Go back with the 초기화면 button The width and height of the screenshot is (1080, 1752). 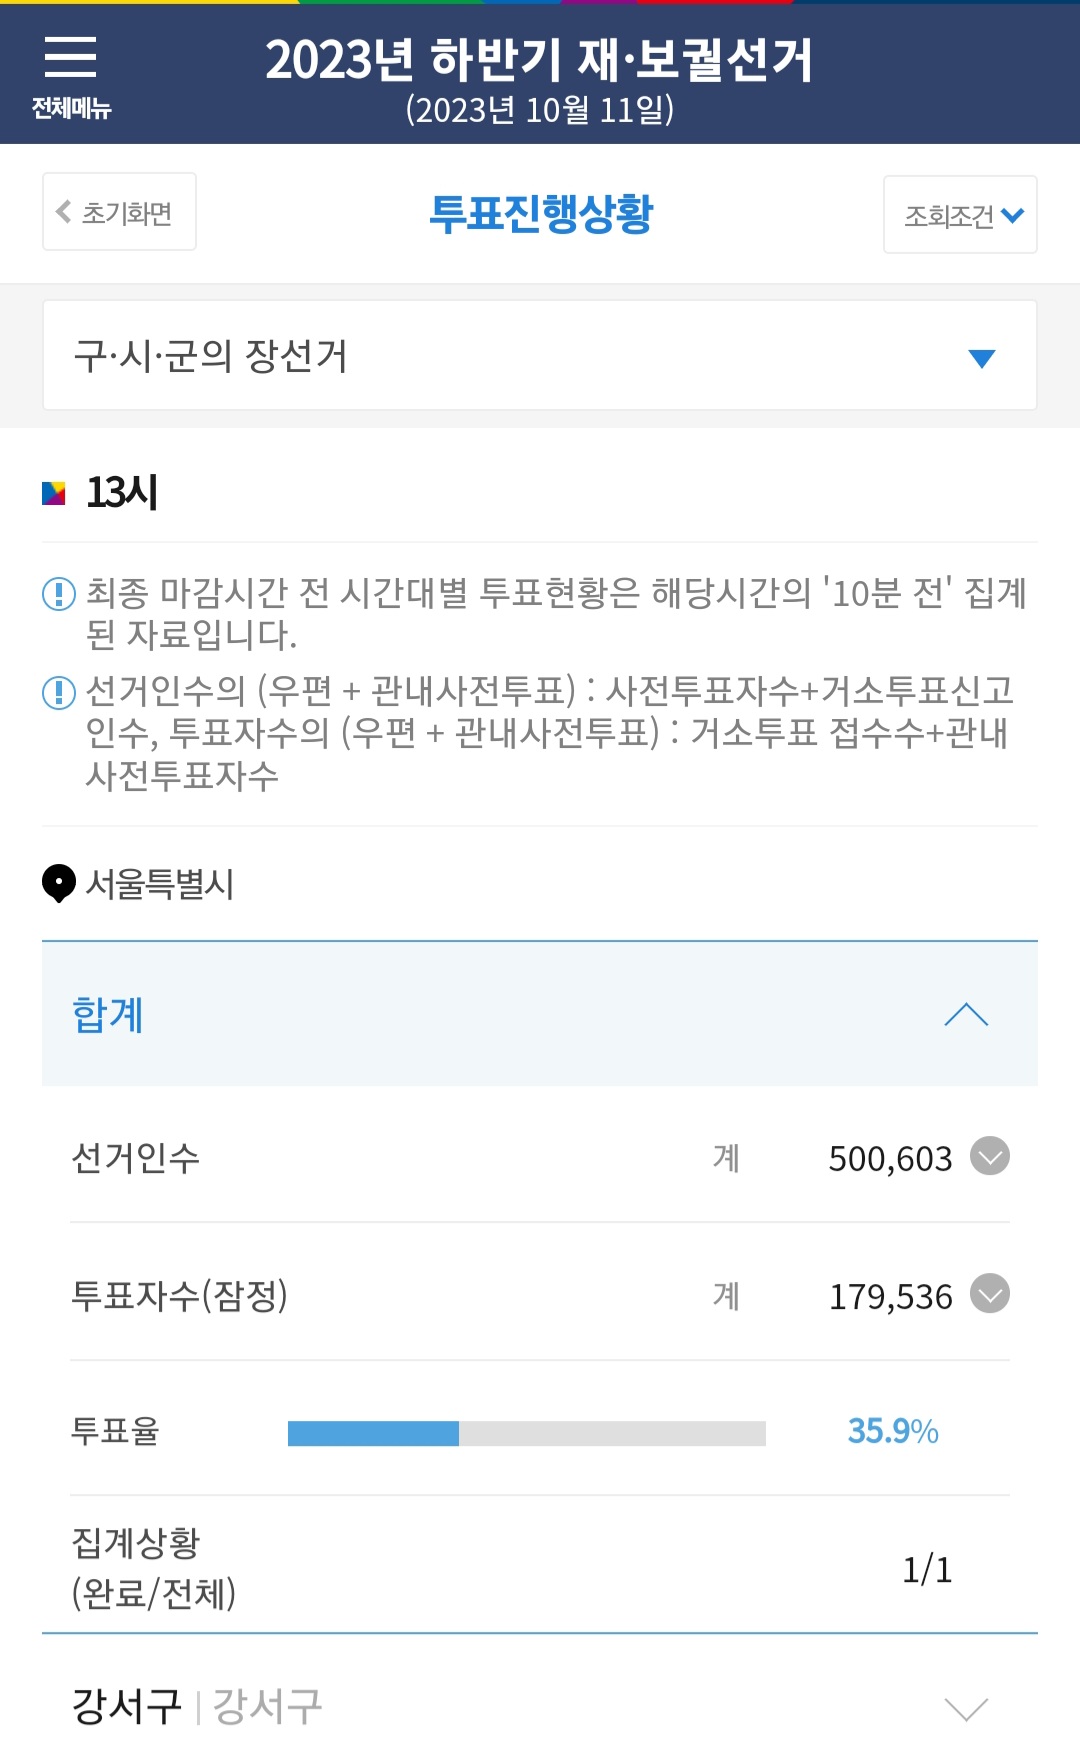tap(119, 212)
